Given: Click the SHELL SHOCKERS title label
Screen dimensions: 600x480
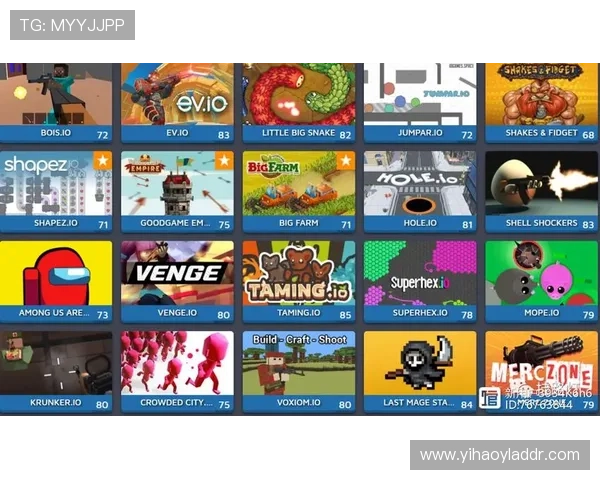Looking at the screenshot, I should point(541,223).
